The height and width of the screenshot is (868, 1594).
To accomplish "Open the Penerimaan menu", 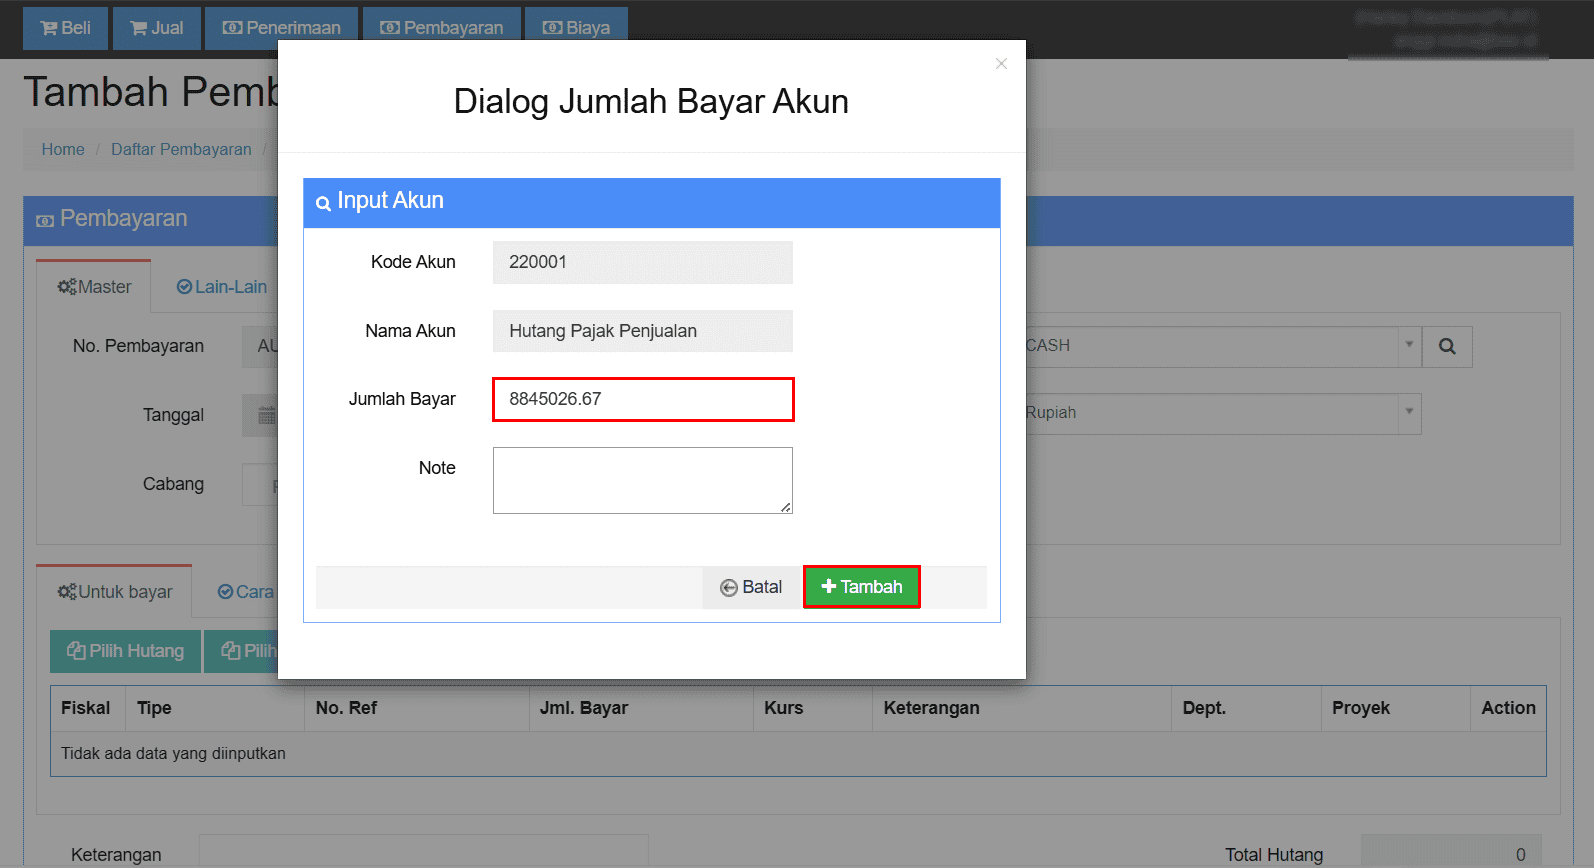I will [x=281, y=28].
